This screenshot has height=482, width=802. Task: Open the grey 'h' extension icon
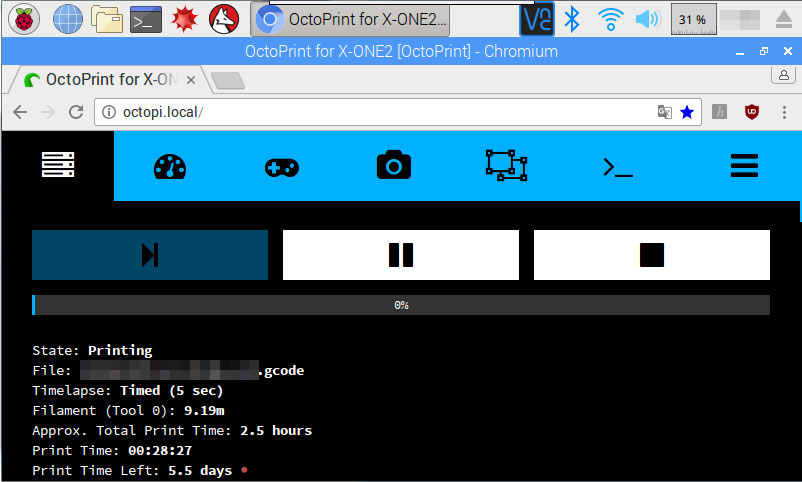[720, 112]
